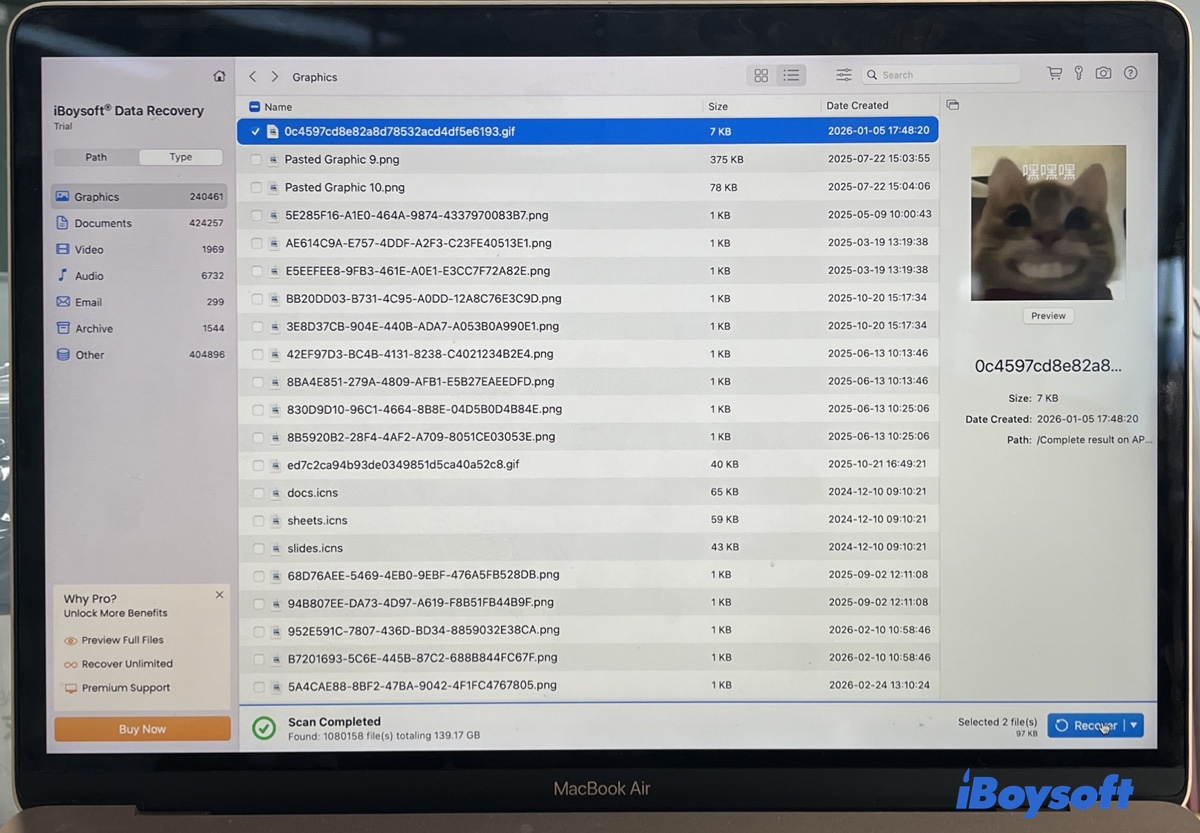Click the Buy Now button
This screenshot has height=833, width=1200.
(x=141, y=729)
